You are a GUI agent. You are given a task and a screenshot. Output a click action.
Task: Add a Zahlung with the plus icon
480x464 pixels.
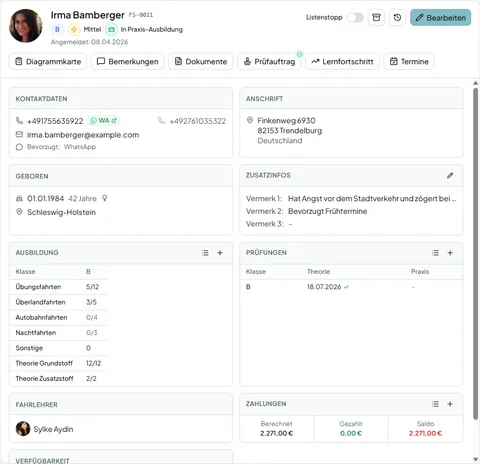pyautogui.click(x=450, y=404)
